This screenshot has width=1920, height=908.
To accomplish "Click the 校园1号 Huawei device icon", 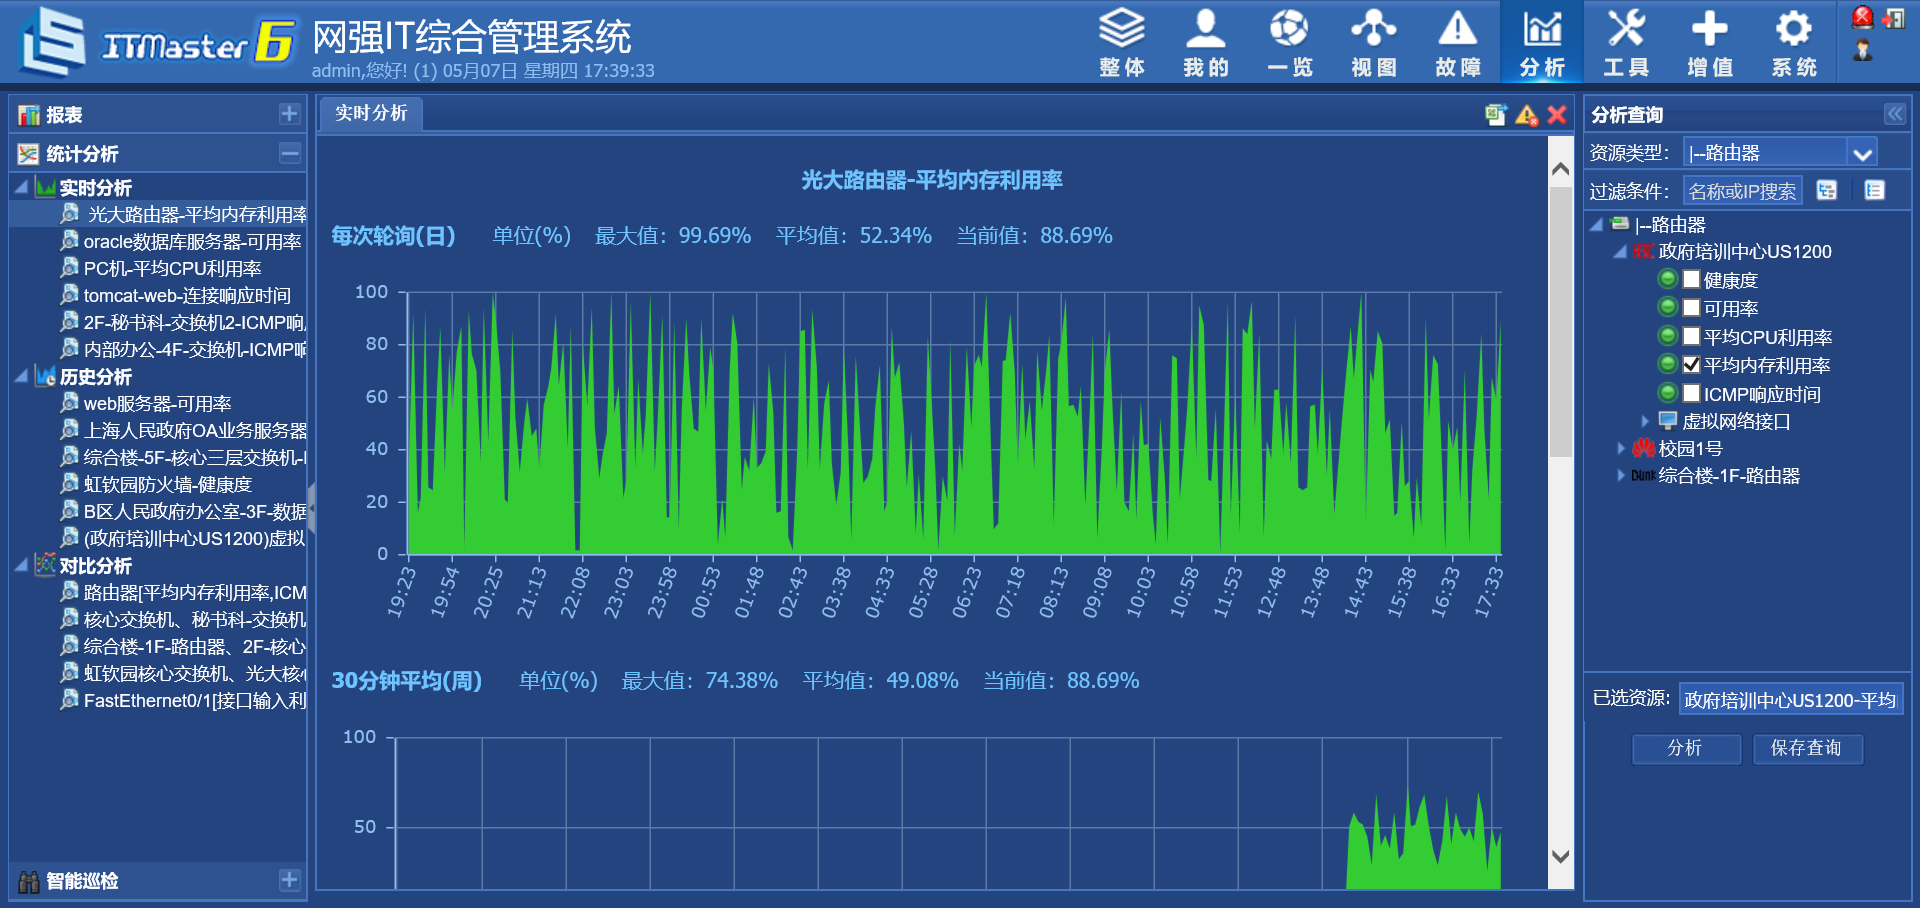I will click(1643, 448).
